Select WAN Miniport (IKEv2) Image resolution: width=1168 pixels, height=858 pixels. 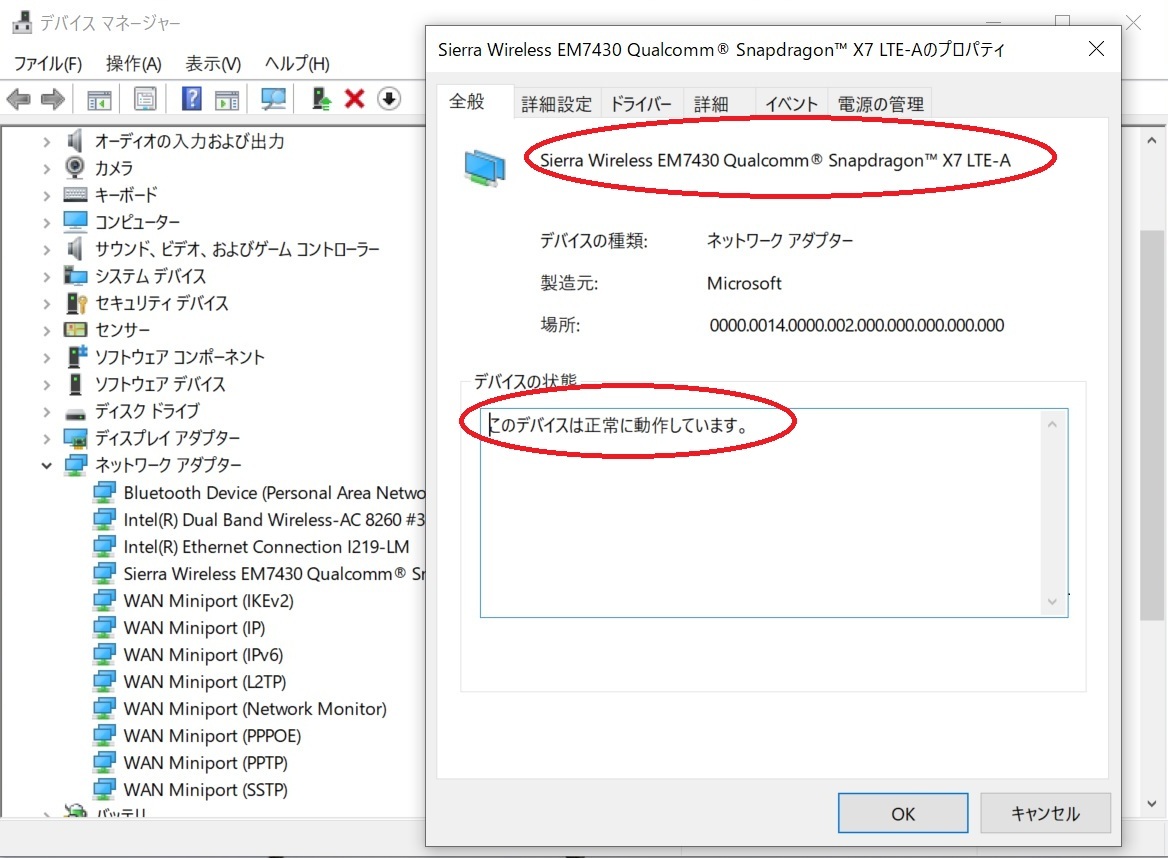tap(194, 601)
